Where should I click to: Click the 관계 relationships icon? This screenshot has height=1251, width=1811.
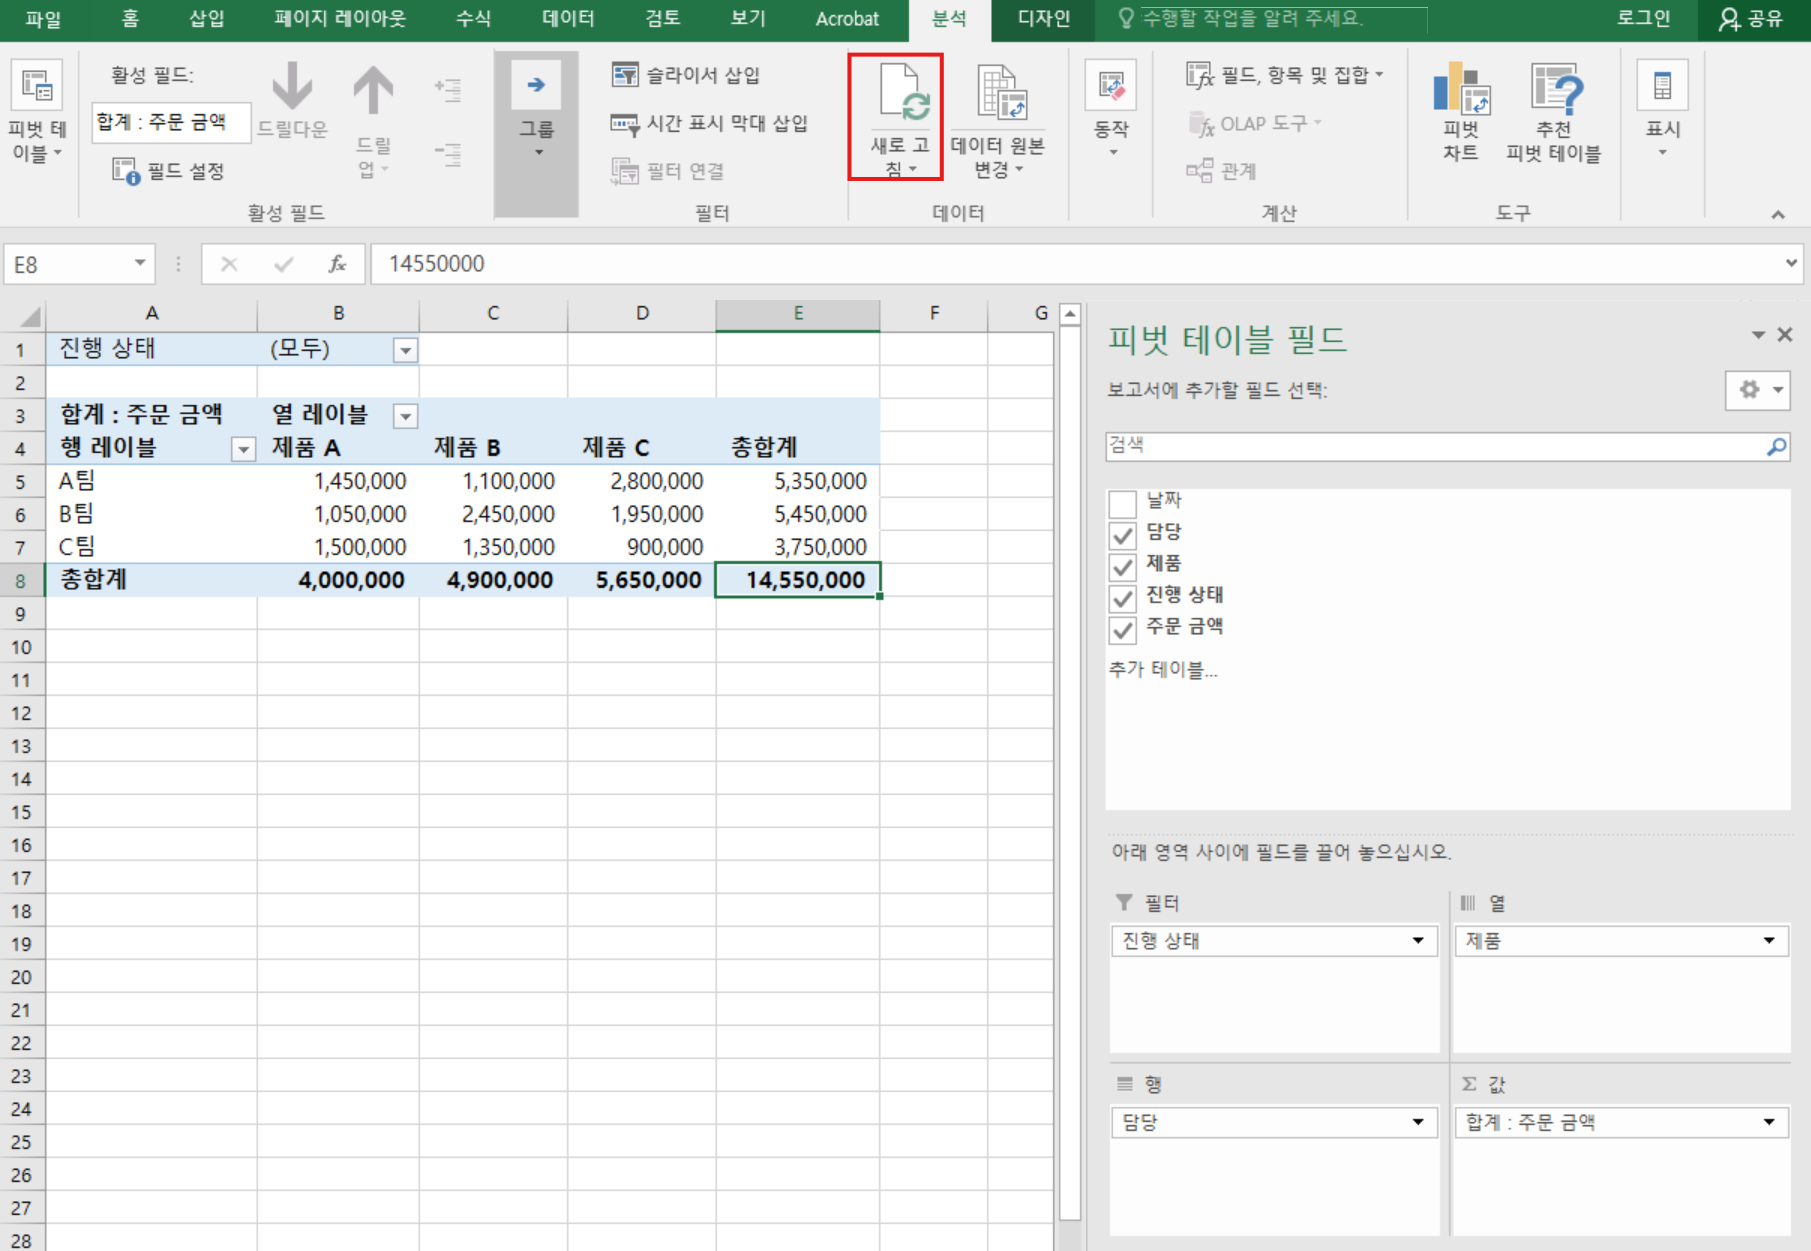coord(1200,171)
